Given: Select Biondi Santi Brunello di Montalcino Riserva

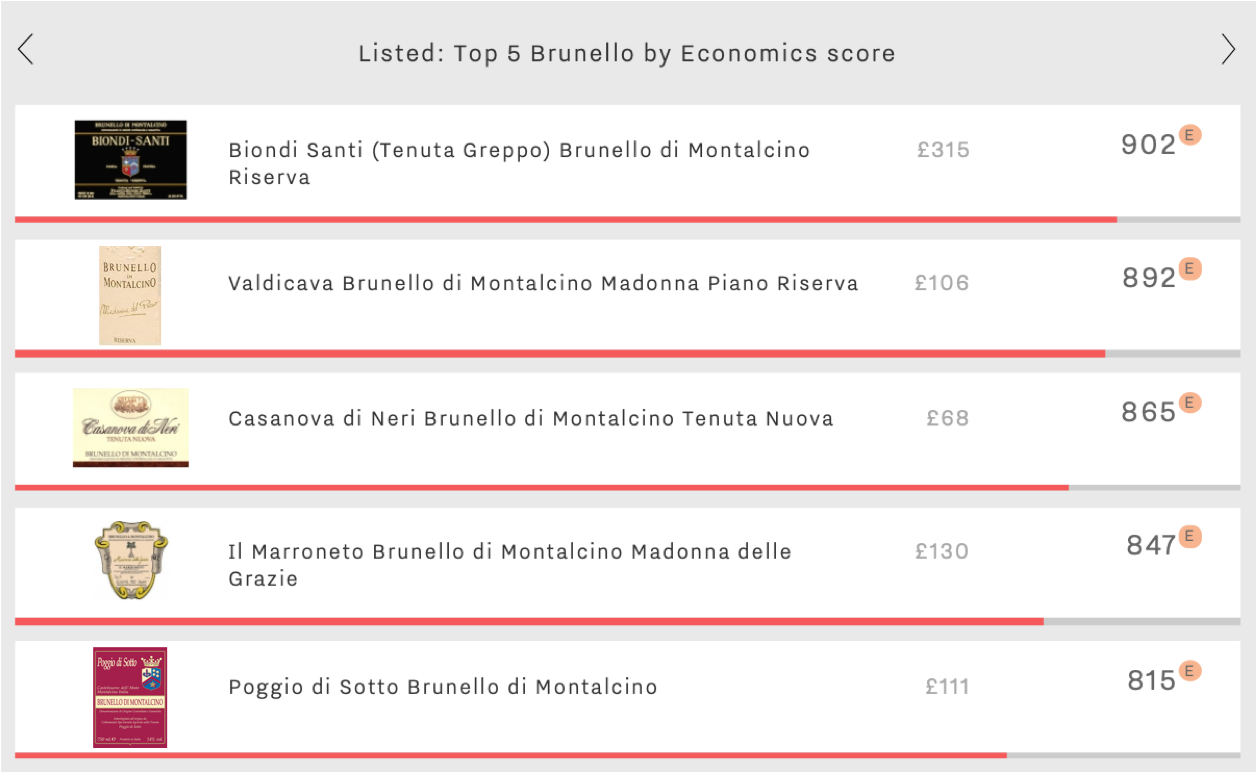Looking at the screenshot, I should 519,163.
